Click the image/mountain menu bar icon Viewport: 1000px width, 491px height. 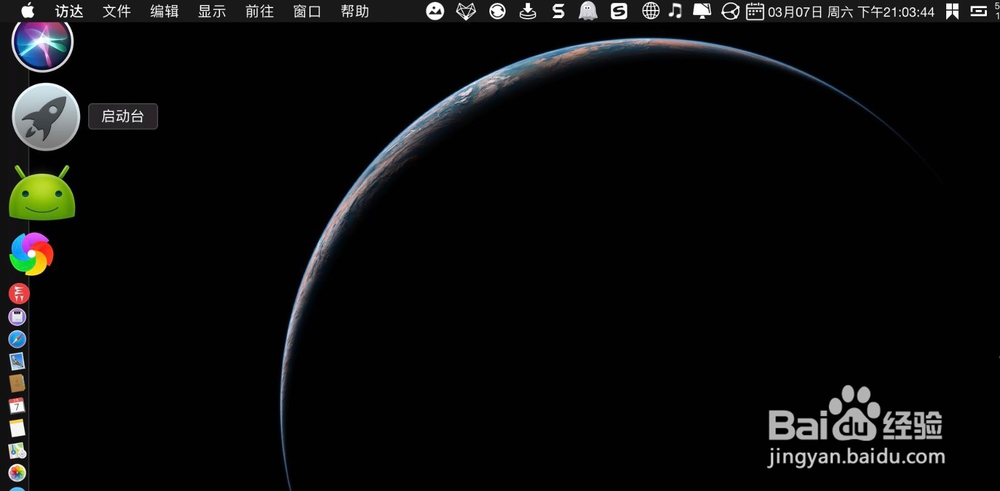coord(435,11)
